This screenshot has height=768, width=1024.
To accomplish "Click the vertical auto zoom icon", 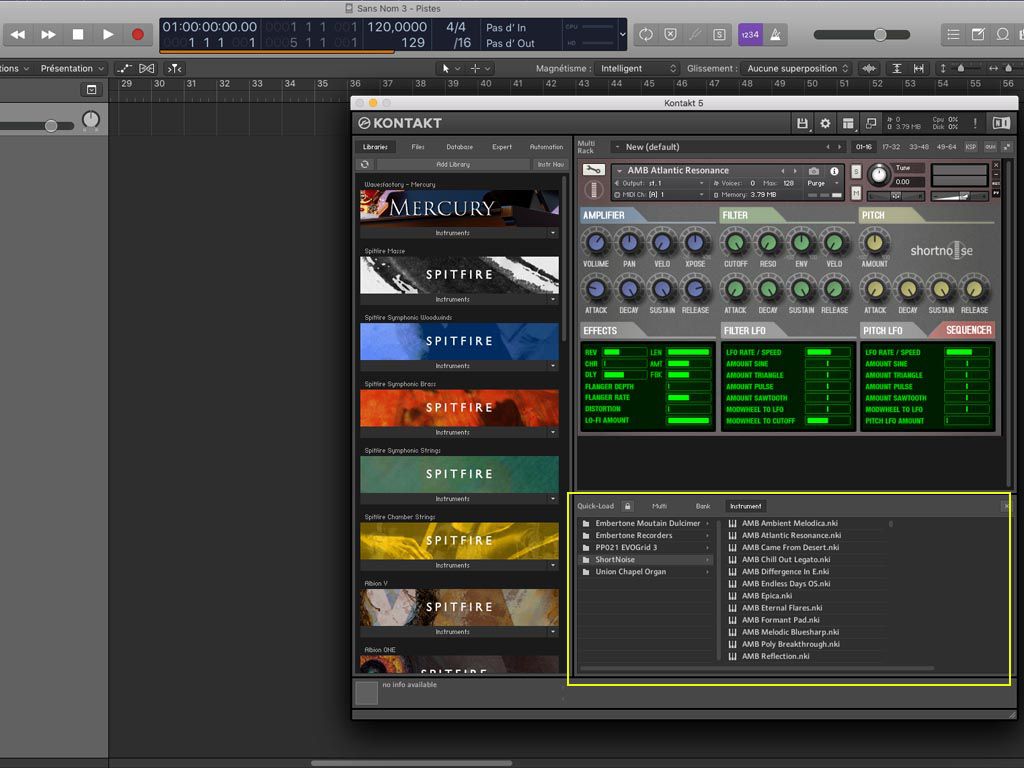I will pos(897,68).
